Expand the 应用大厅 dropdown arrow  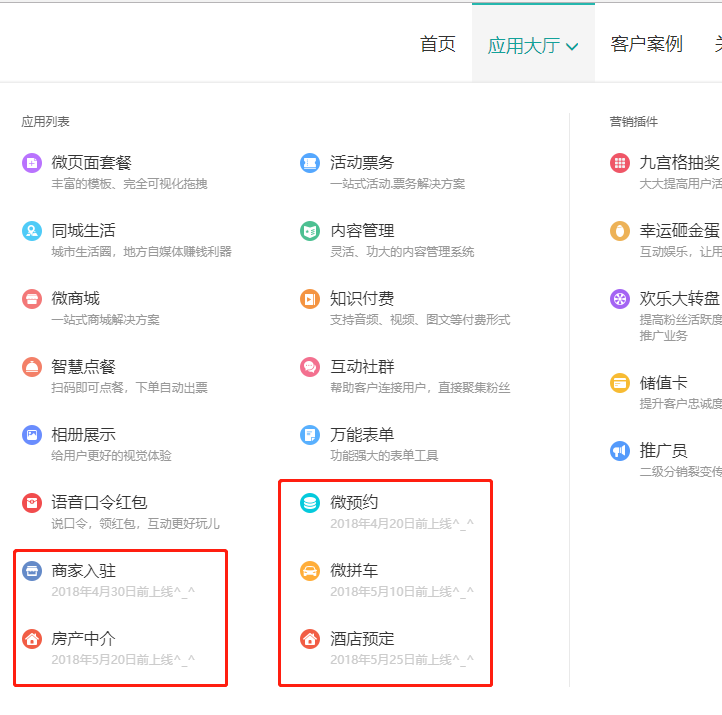coord(572,46)
